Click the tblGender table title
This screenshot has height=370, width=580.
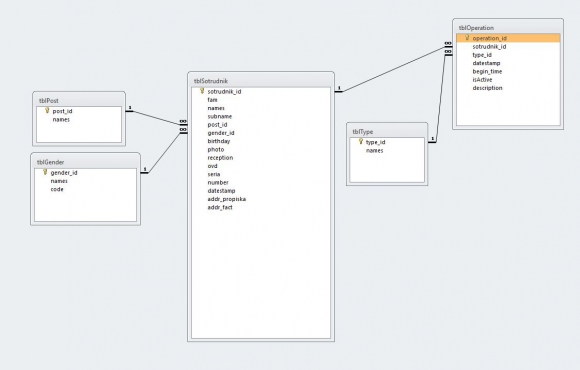pos(51,162)
